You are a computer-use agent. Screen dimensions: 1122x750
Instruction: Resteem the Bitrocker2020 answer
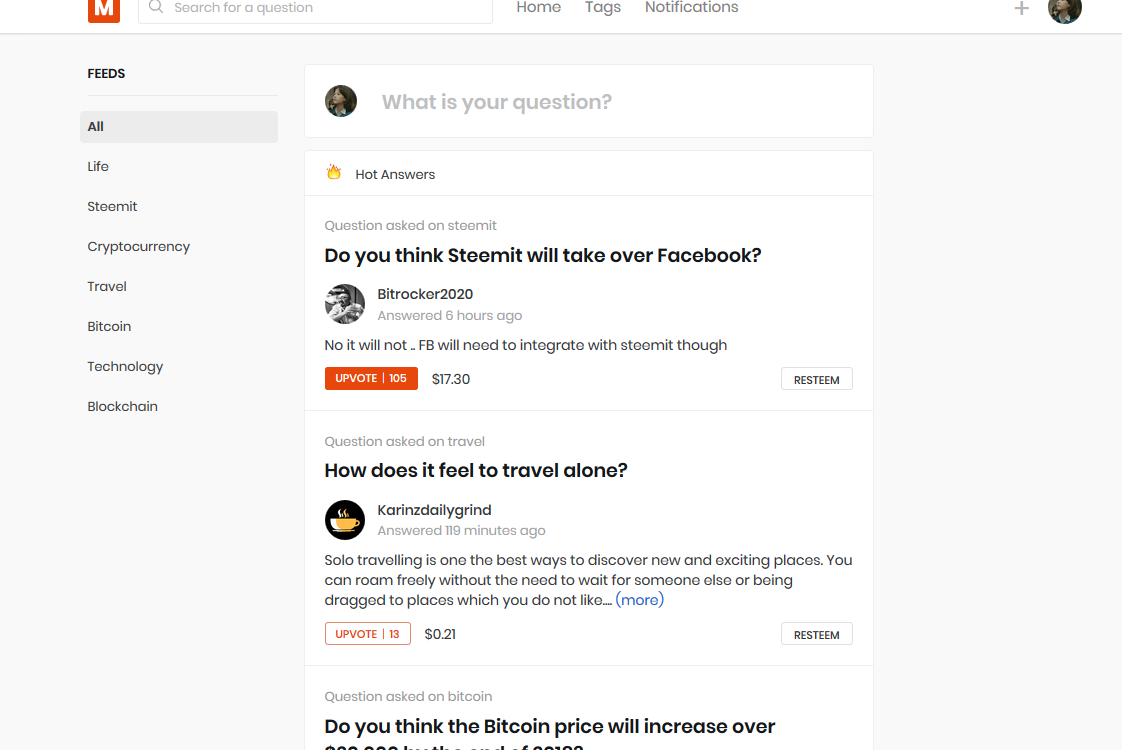point(816,379)
